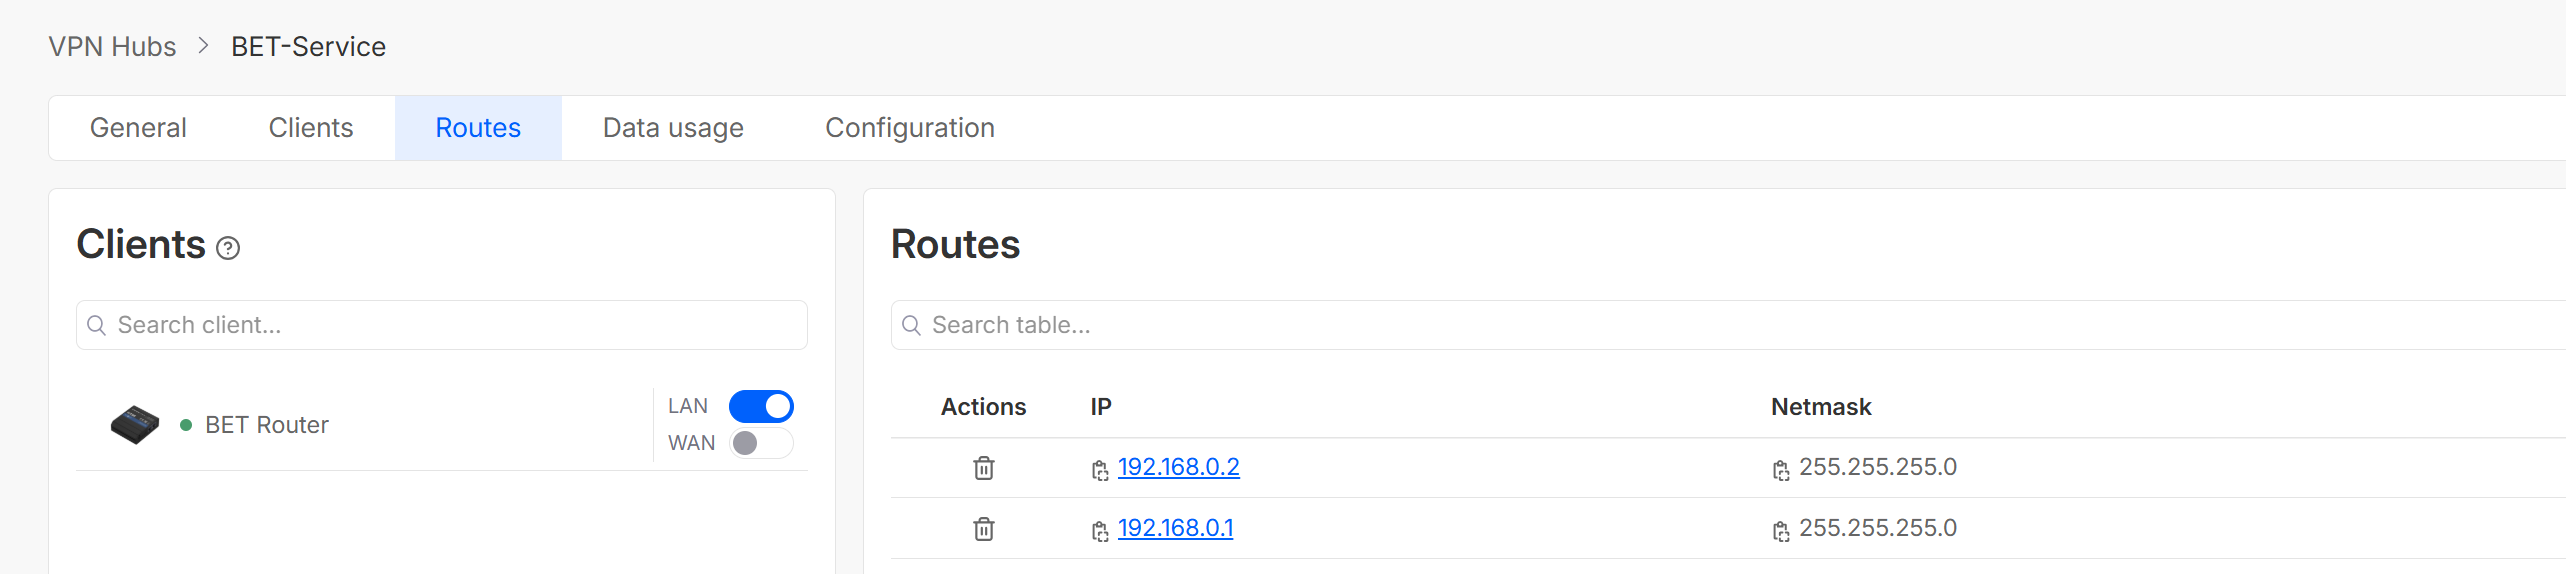Switch to the General tab
The image size is (2566, 574).
(138, 128)
